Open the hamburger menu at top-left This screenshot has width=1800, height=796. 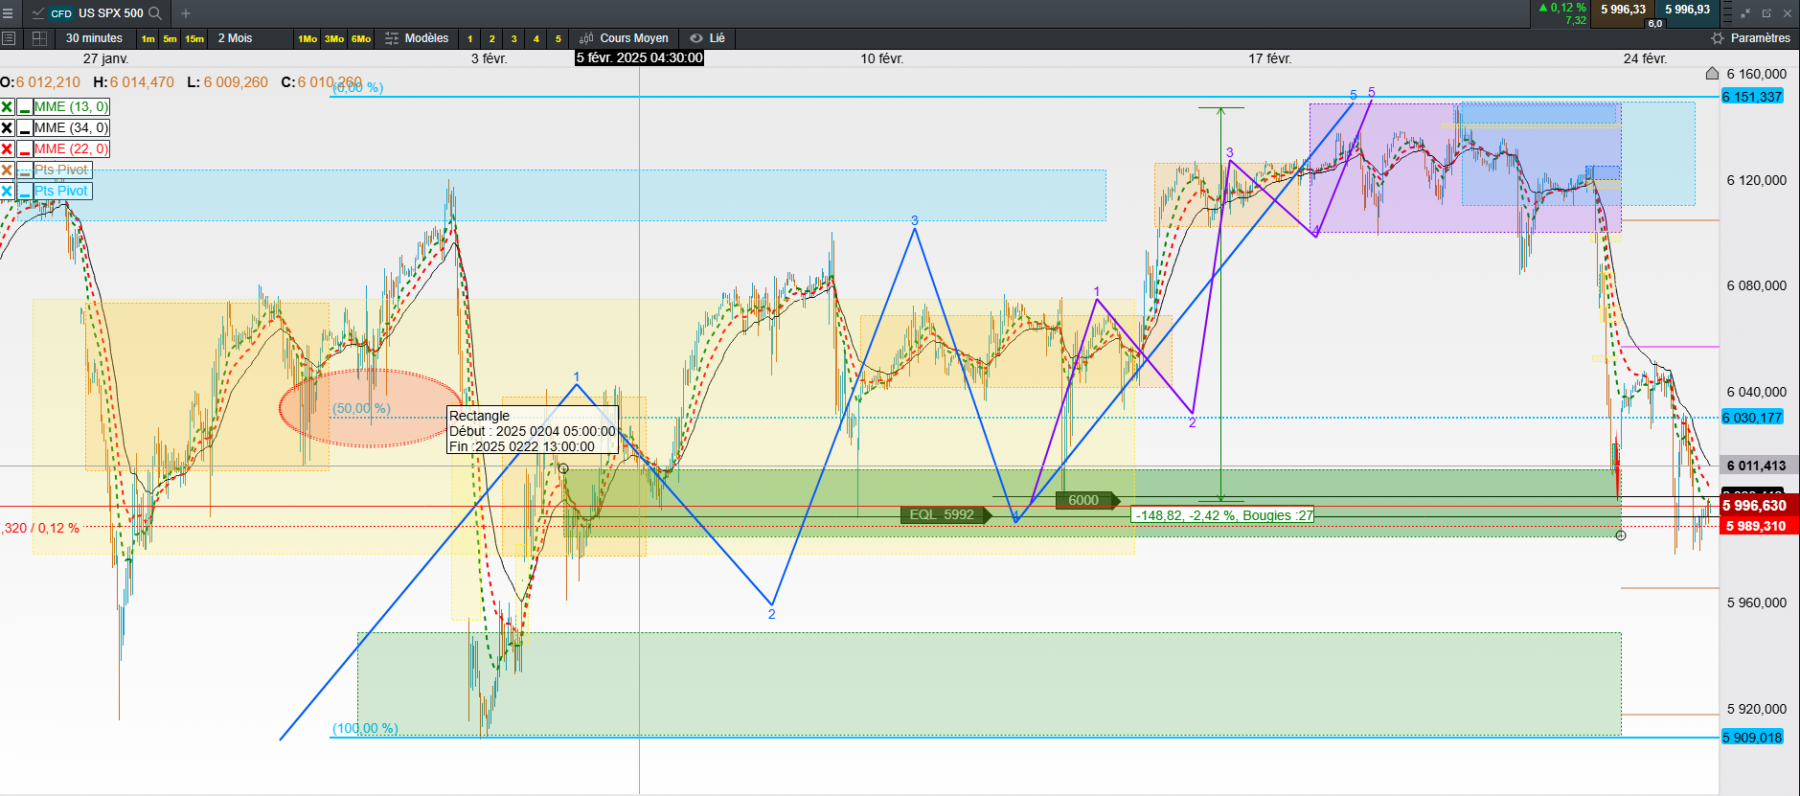[8, 13]
